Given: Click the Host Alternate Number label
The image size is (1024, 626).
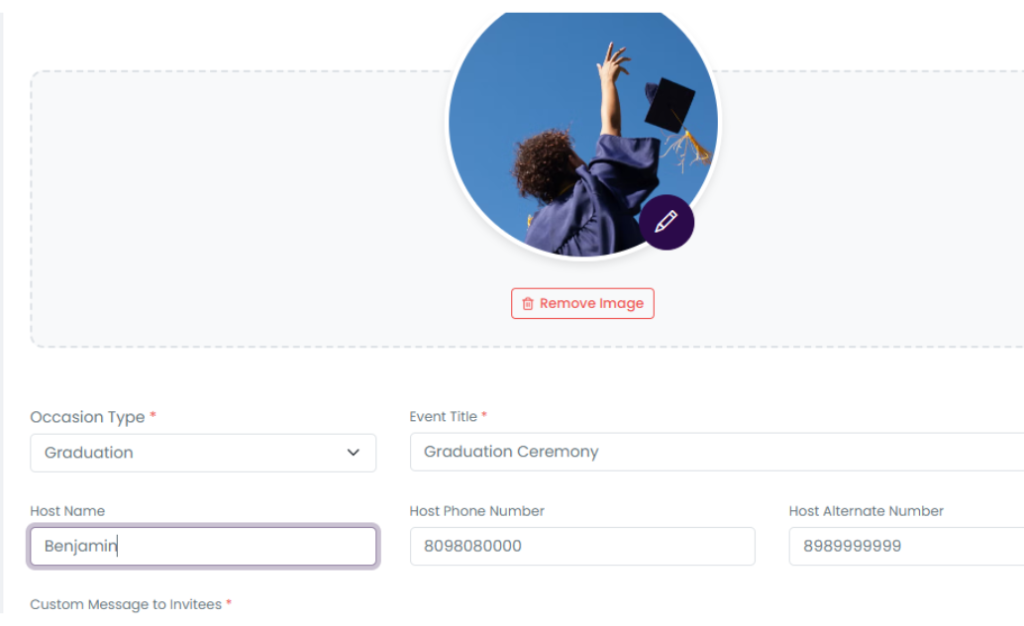Looking at the screenshot, I should 866,511.
